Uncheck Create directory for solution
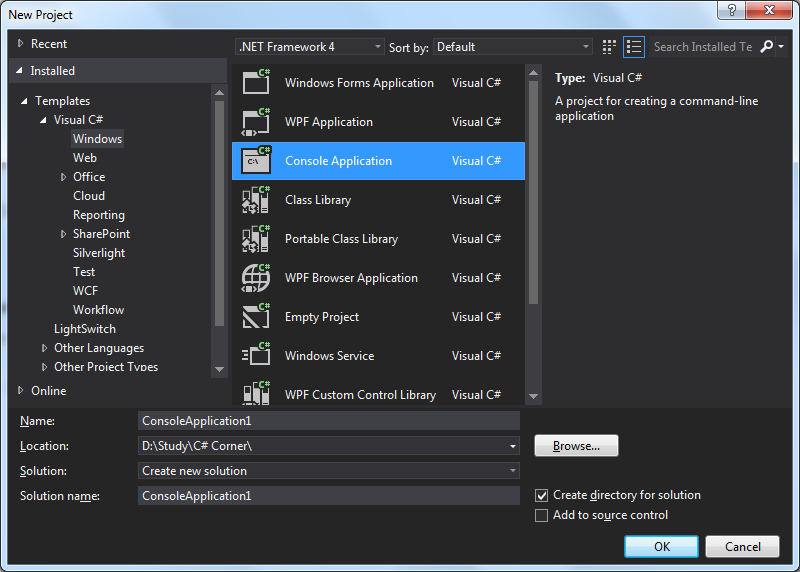800x572 pixels. (x=542, y=495)
